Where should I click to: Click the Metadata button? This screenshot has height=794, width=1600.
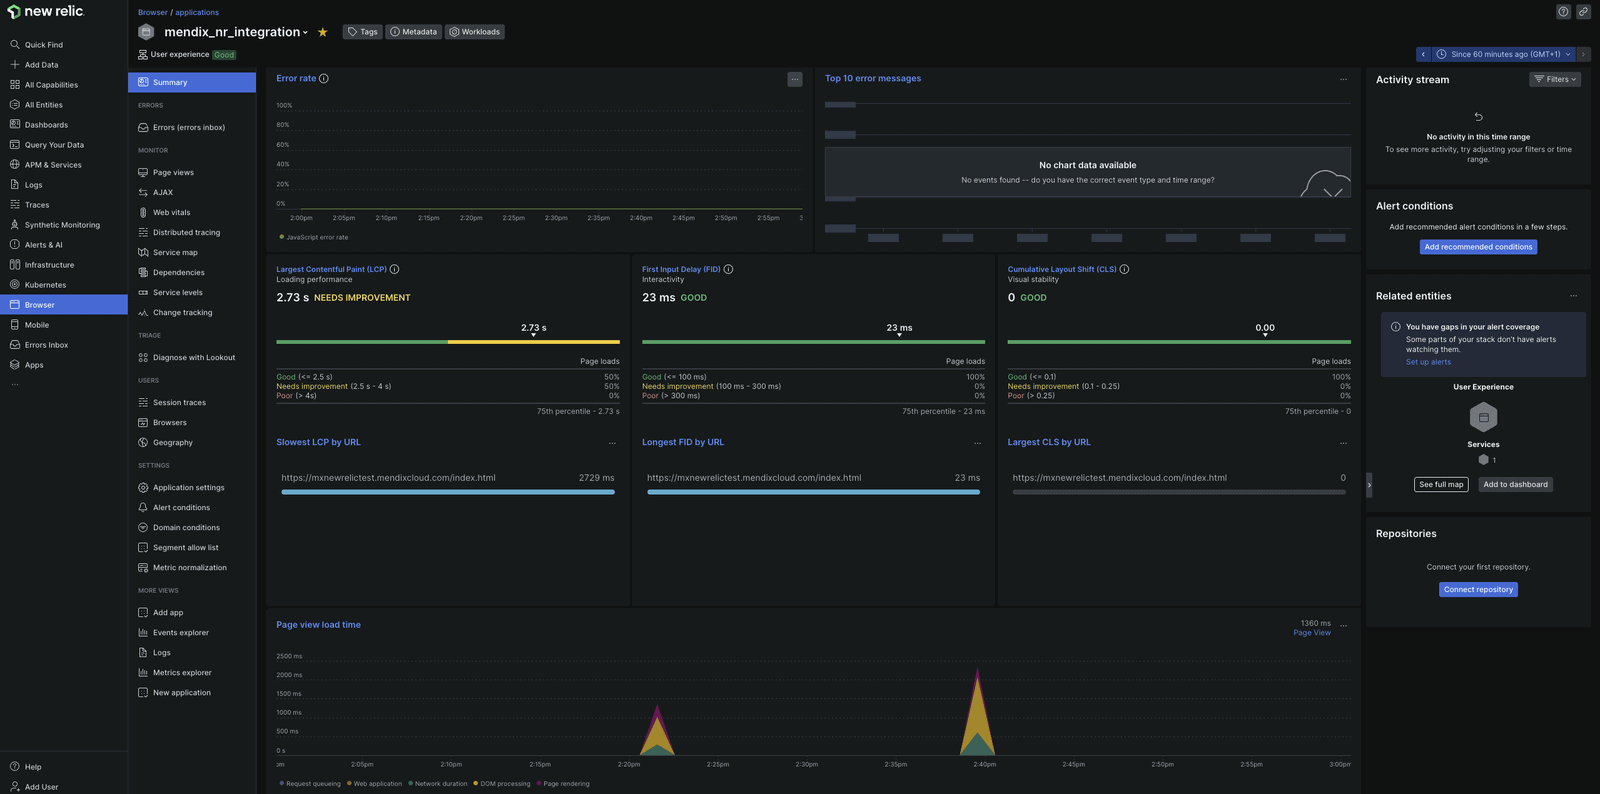pyautogui.click(x=413, y=32)
